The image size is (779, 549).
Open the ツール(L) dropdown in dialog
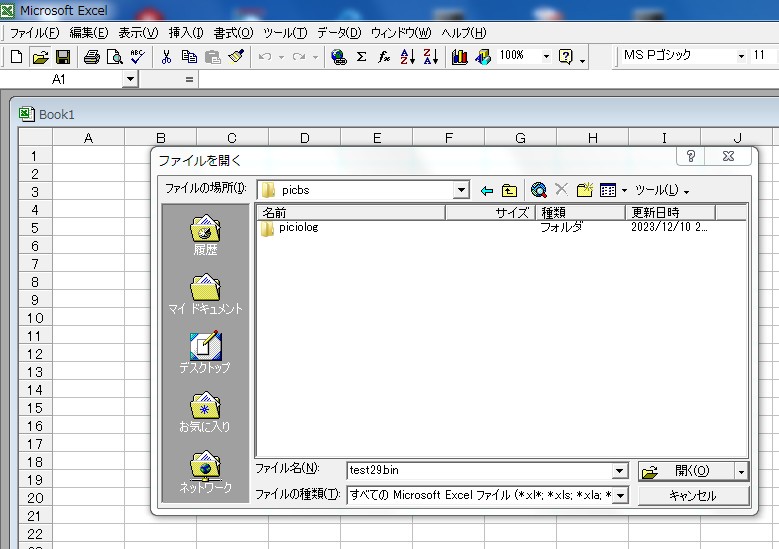(662, 190)
